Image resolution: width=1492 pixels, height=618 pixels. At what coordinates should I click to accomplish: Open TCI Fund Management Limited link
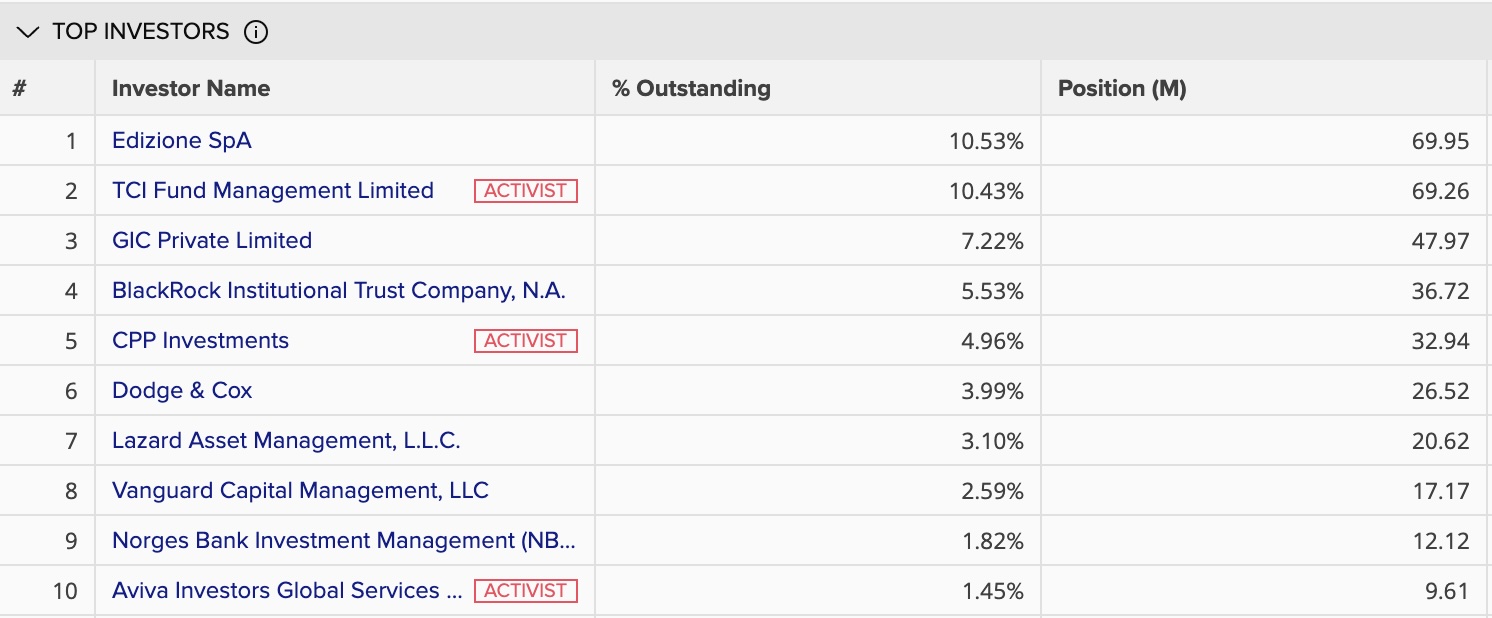coord(273,190)
